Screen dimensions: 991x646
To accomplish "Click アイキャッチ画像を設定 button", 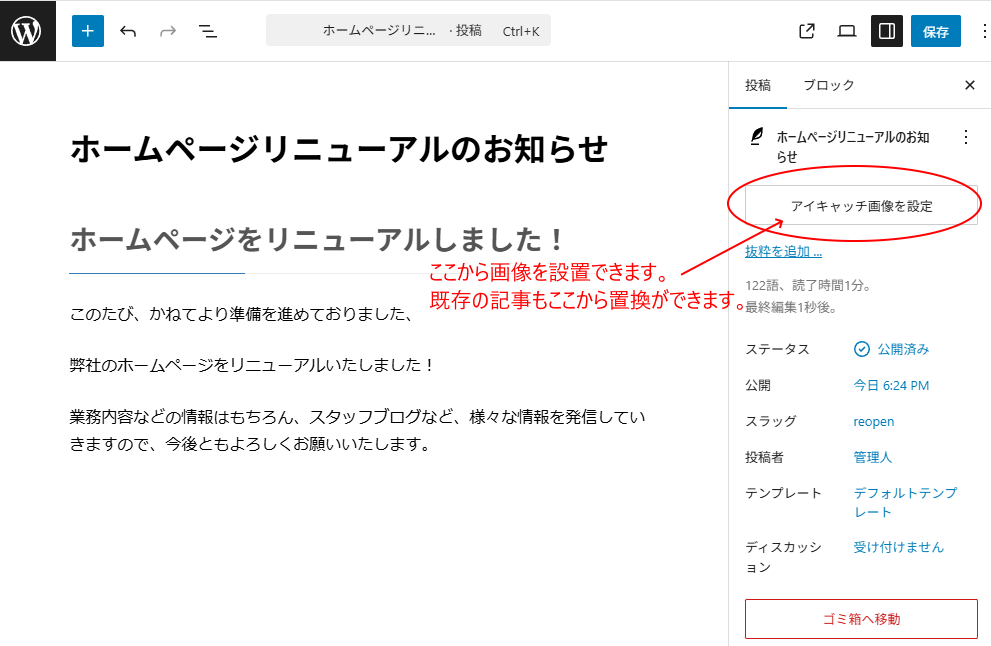I will (861, 206).
